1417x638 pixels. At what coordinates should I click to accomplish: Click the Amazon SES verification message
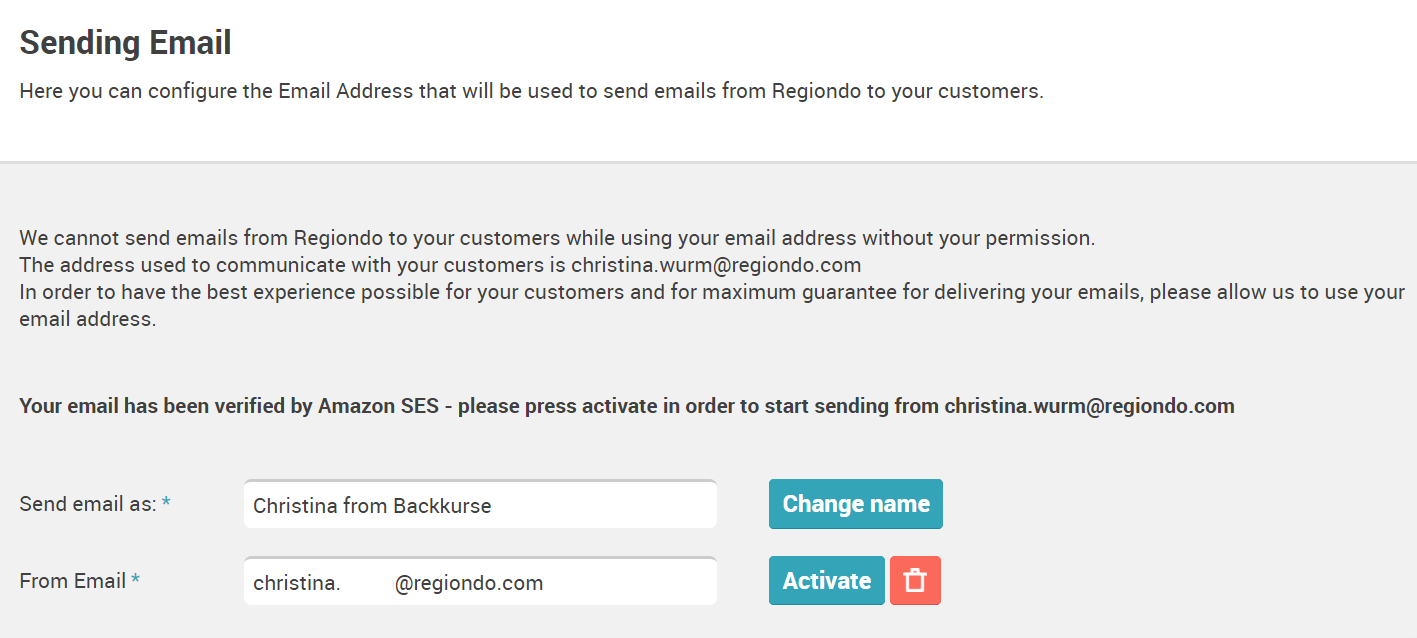point(627,406)
